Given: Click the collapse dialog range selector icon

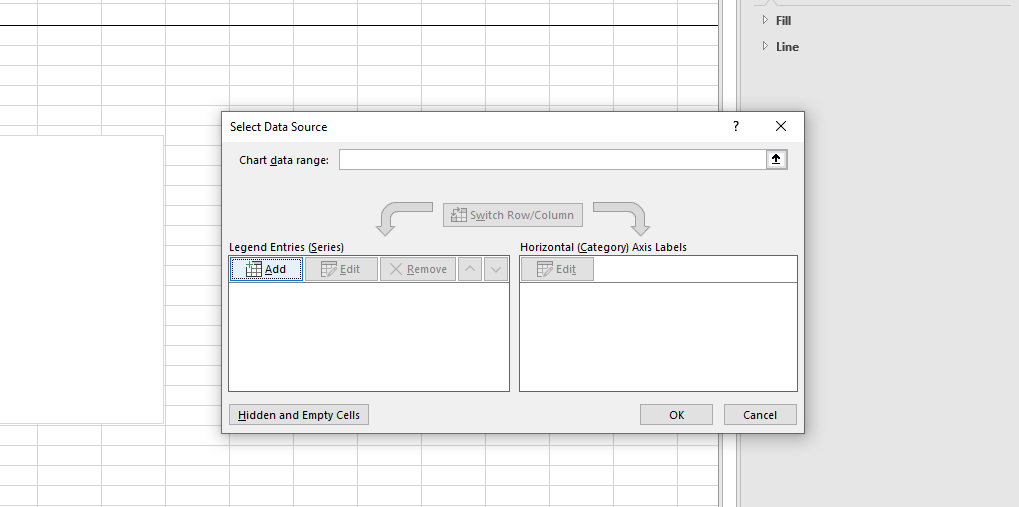Looking at the screenshot, I should 776,160.
